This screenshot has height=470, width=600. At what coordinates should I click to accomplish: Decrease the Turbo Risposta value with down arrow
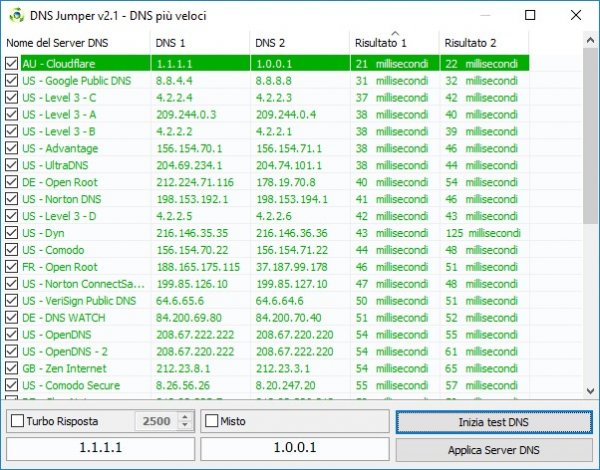click(185, 425)
